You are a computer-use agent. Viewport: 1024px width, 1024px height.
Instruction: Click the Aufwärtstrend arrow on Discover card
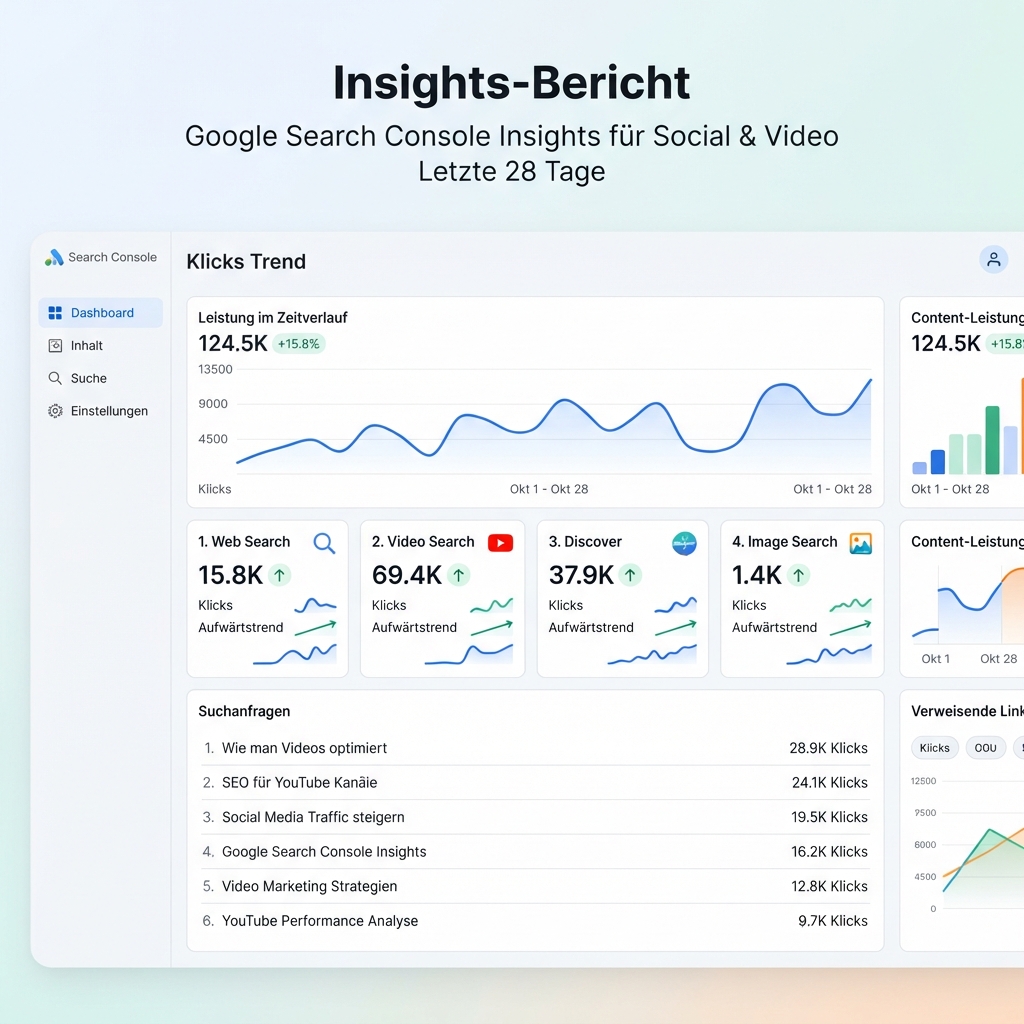coord(676,628)
